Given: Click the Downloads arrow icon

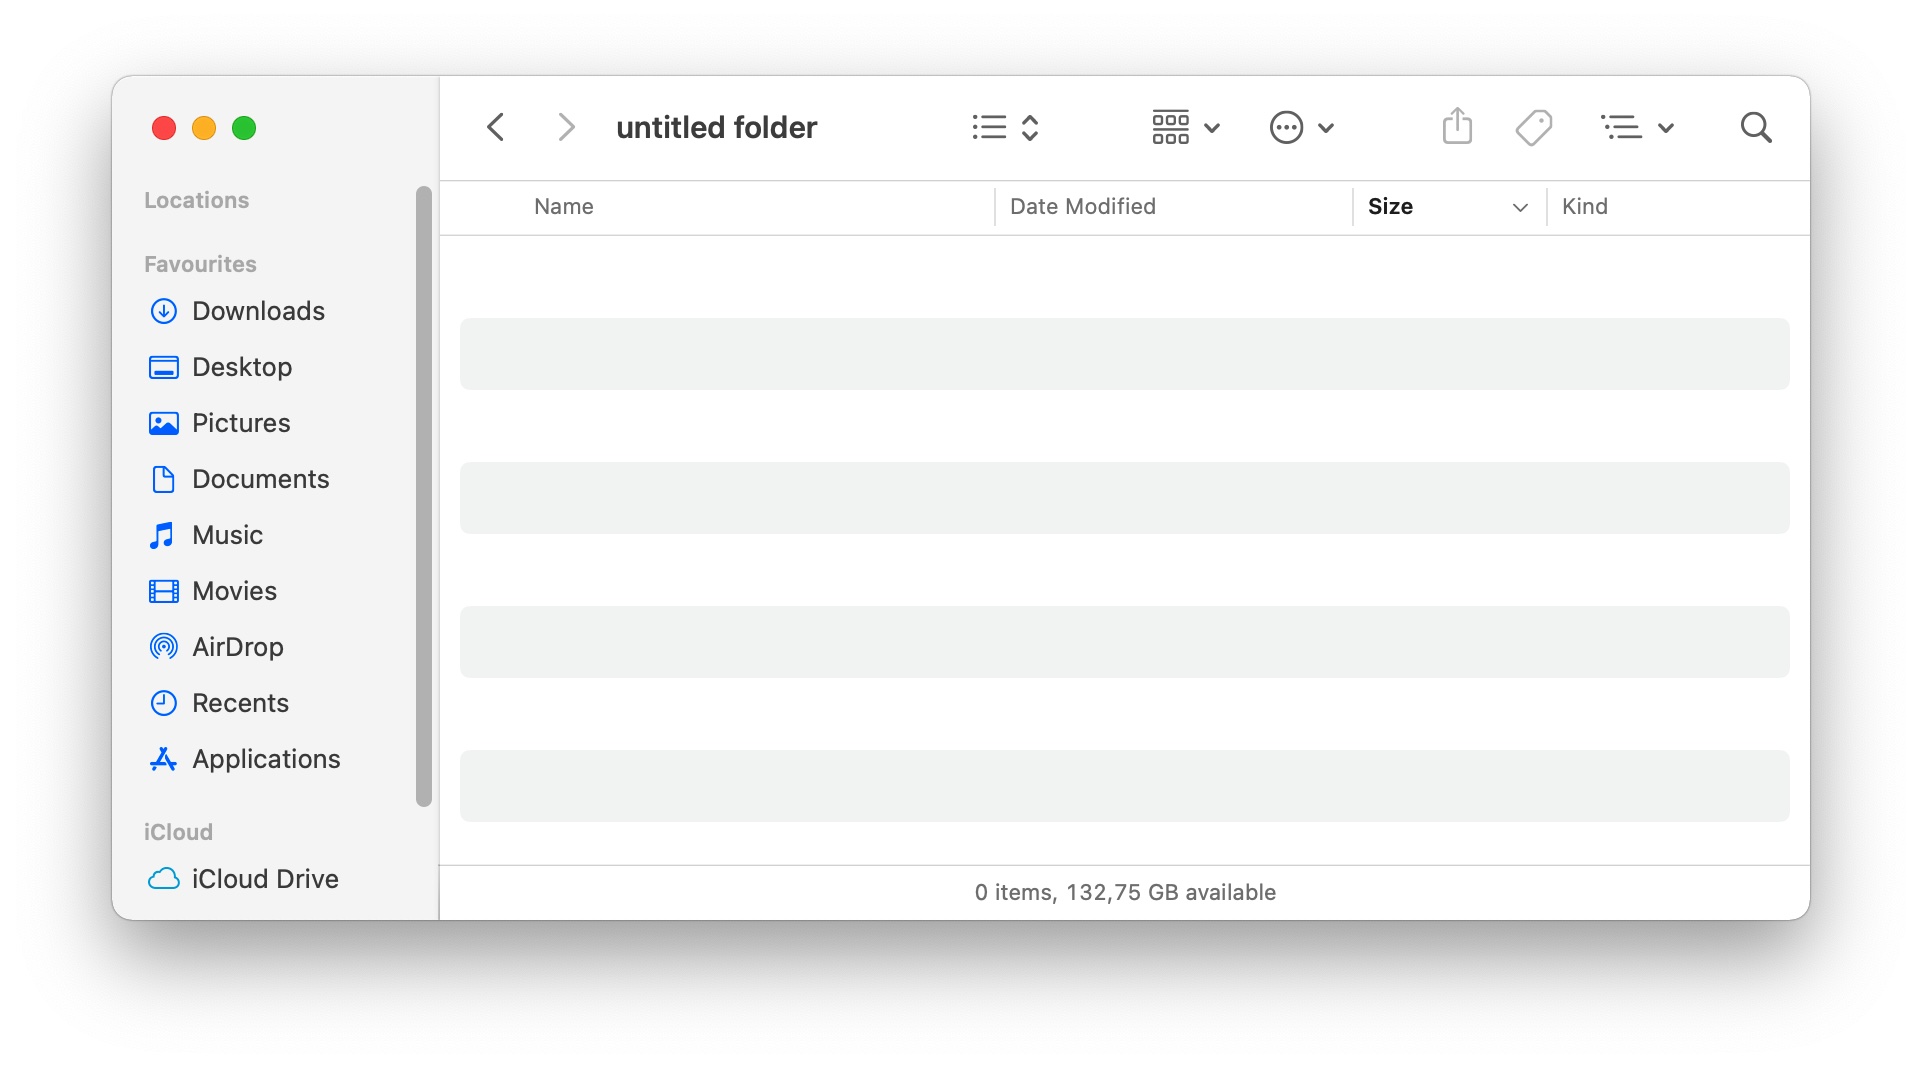Looking at the screenshot, I should (x=164, y=311).
